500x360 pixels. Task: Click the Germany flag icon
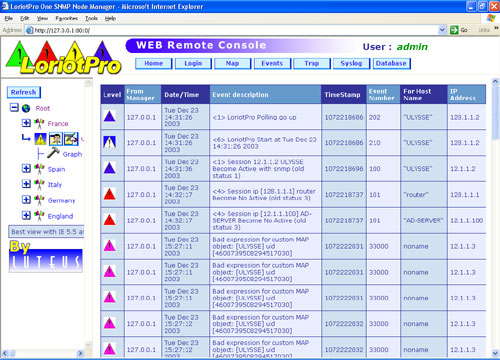pos(39,200)
